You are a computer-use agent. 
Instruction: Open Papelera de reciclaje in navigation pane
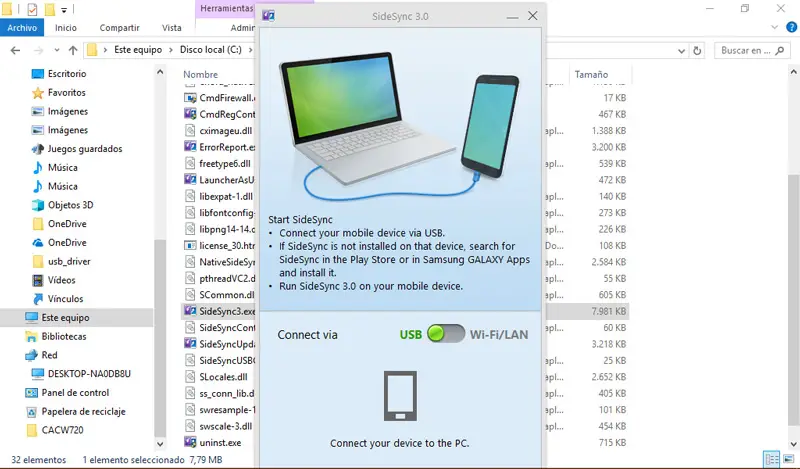[x=83, y=411]
